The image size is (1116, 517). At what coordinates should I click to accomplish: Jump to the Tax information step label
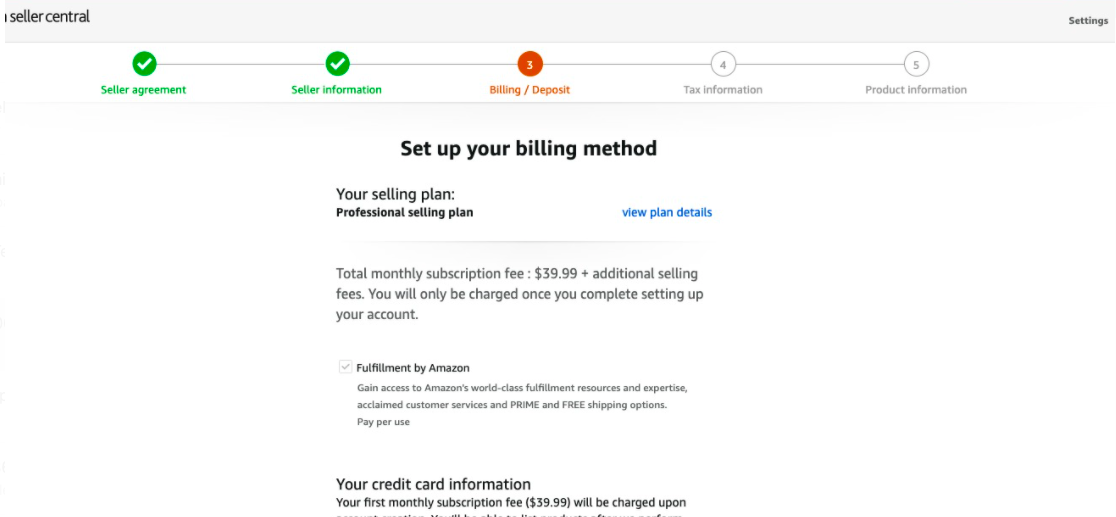[723, 90]
